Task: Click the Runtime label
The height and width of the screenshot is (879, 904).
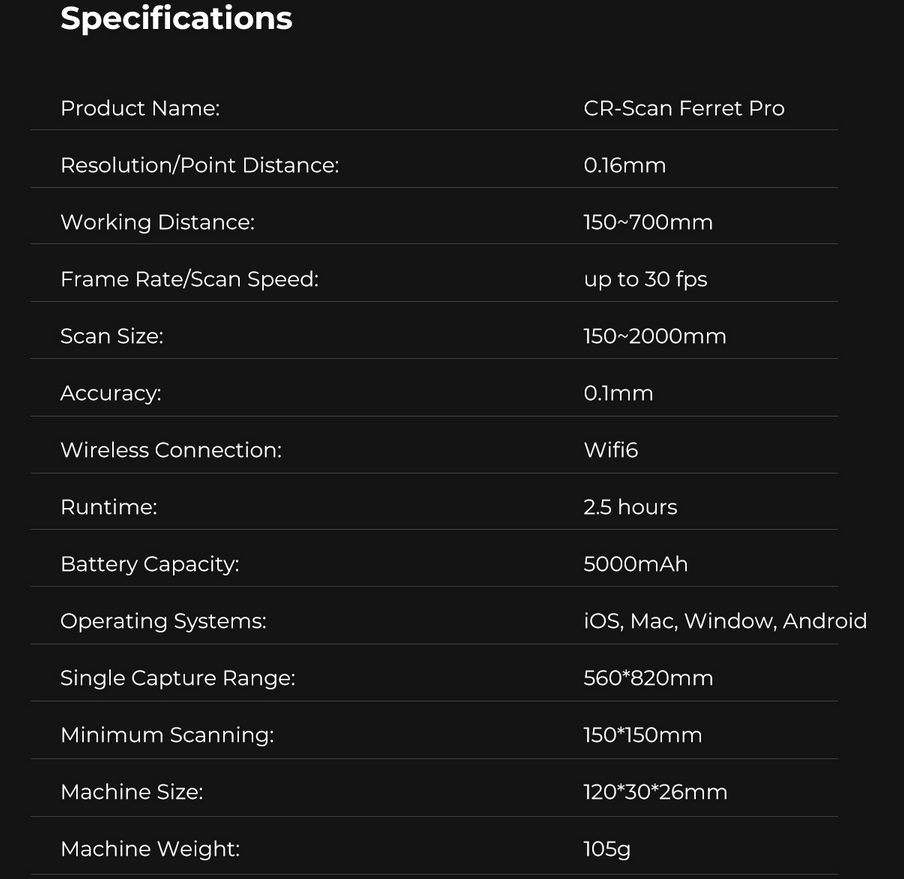Action: click(109, 507)
